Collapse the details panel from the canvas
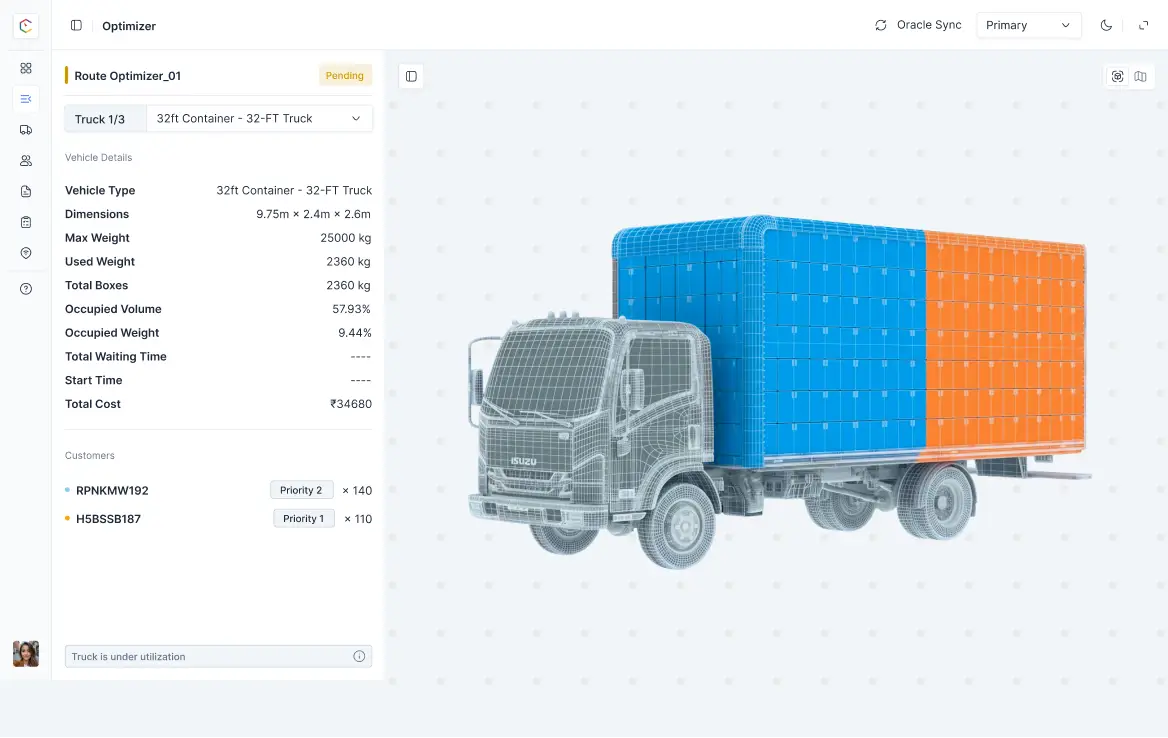Image resolution: width=1168 pixels, height=738 pixels. tap(411, 77)
